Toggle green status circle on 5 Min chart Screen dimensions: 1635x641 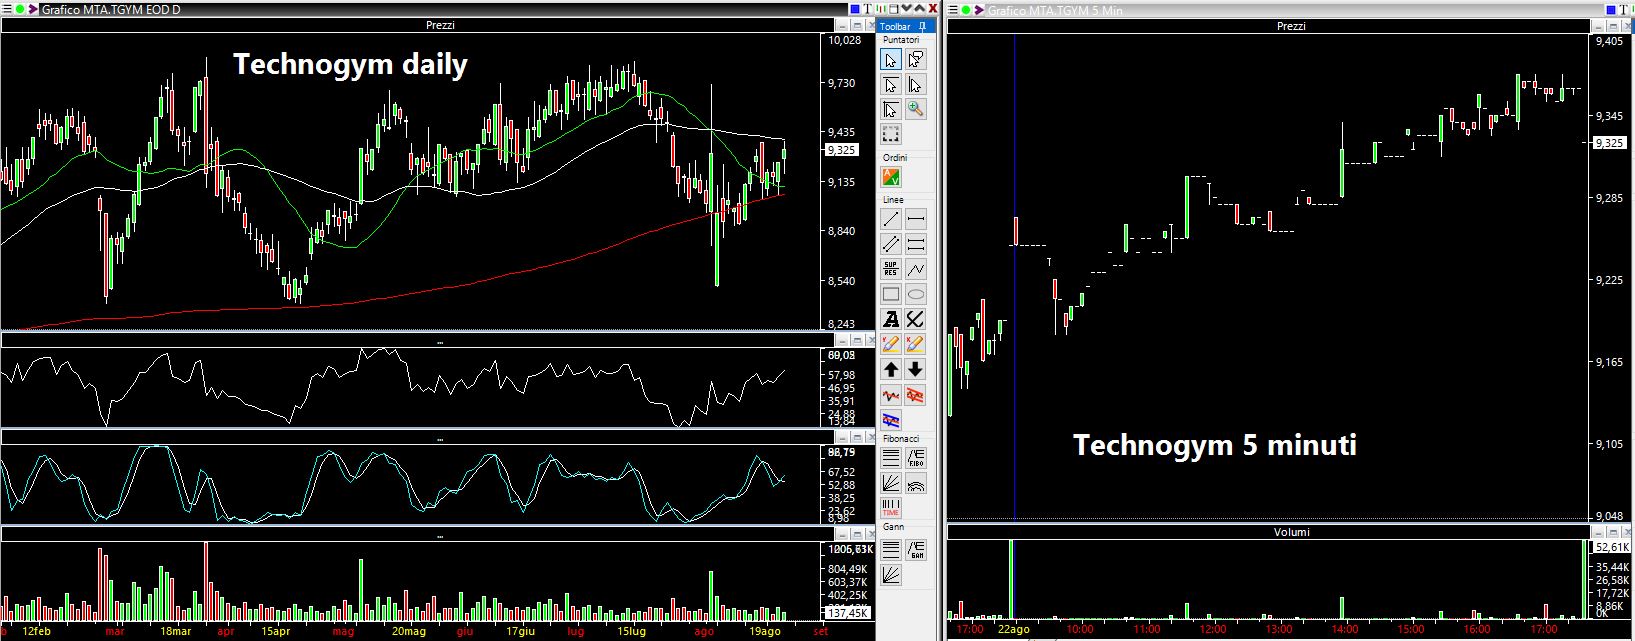[x=966, y=9]
